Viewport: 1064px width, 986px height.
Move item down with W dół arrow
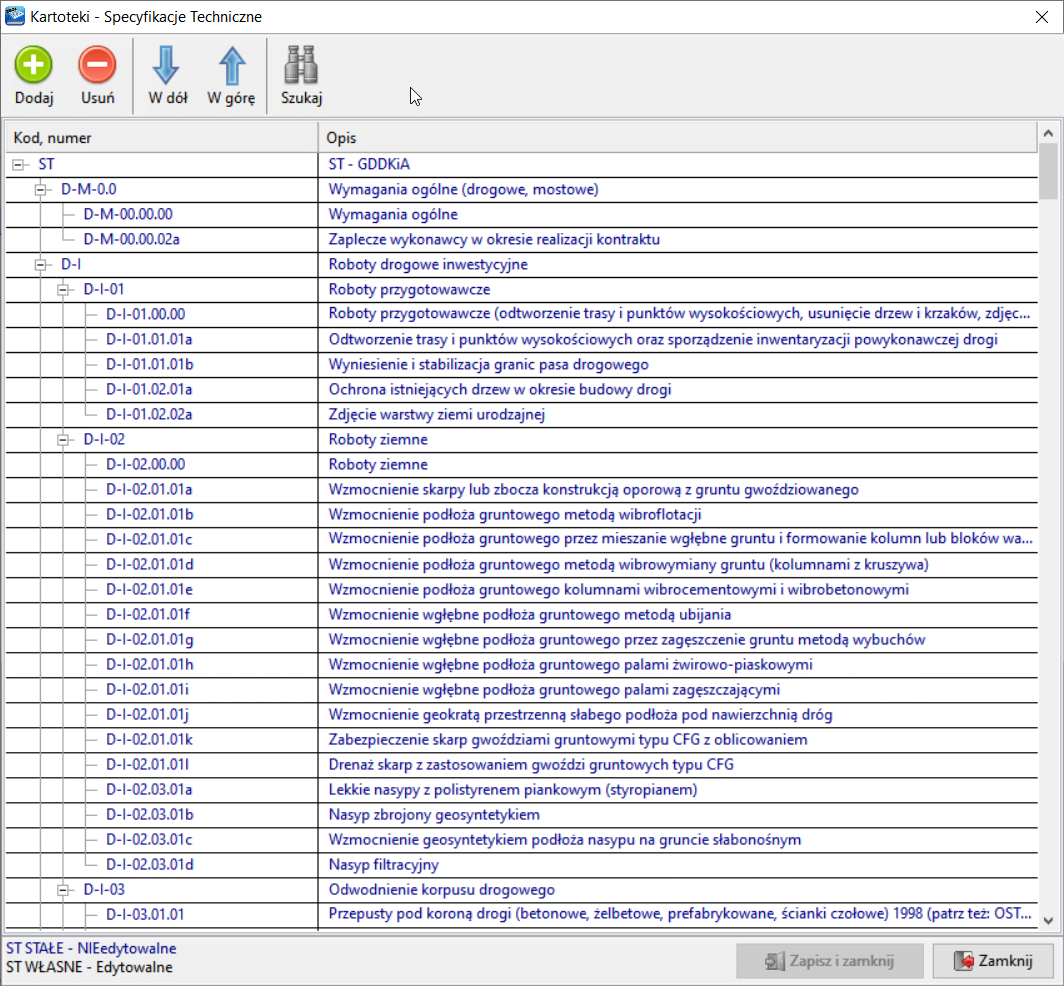[166, 65]
